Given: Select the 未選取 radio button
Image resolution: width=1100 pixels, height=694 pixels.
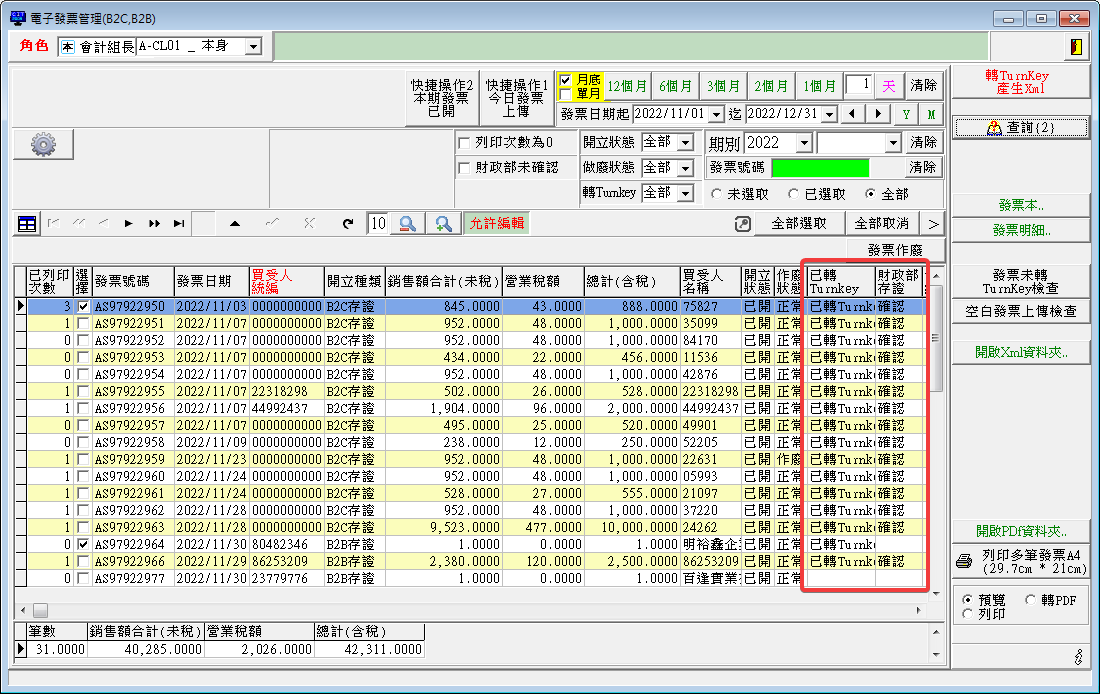Looking at the screenshot, I should (x=717, y=194).
